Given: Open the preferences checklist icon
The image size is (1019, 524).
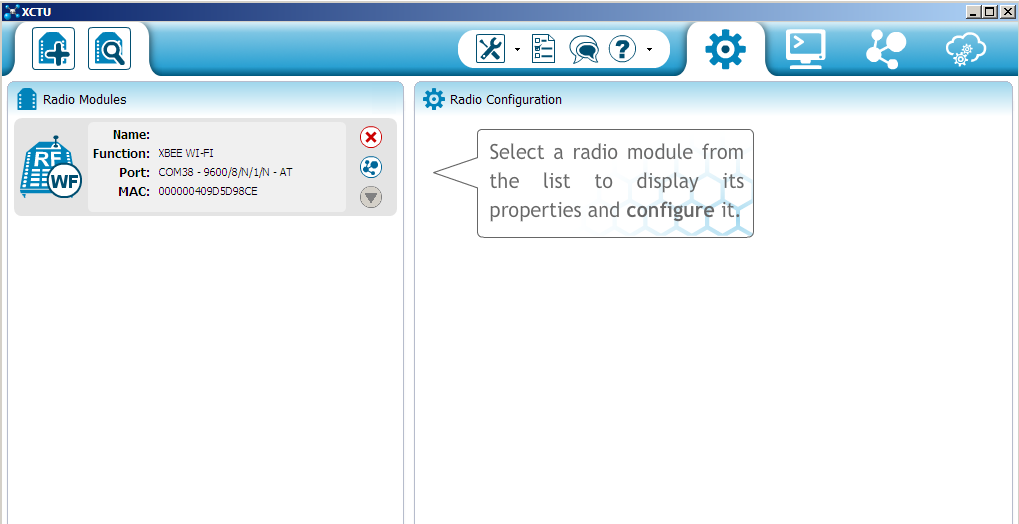Looking at the screenshot, I should pos(543,49).
